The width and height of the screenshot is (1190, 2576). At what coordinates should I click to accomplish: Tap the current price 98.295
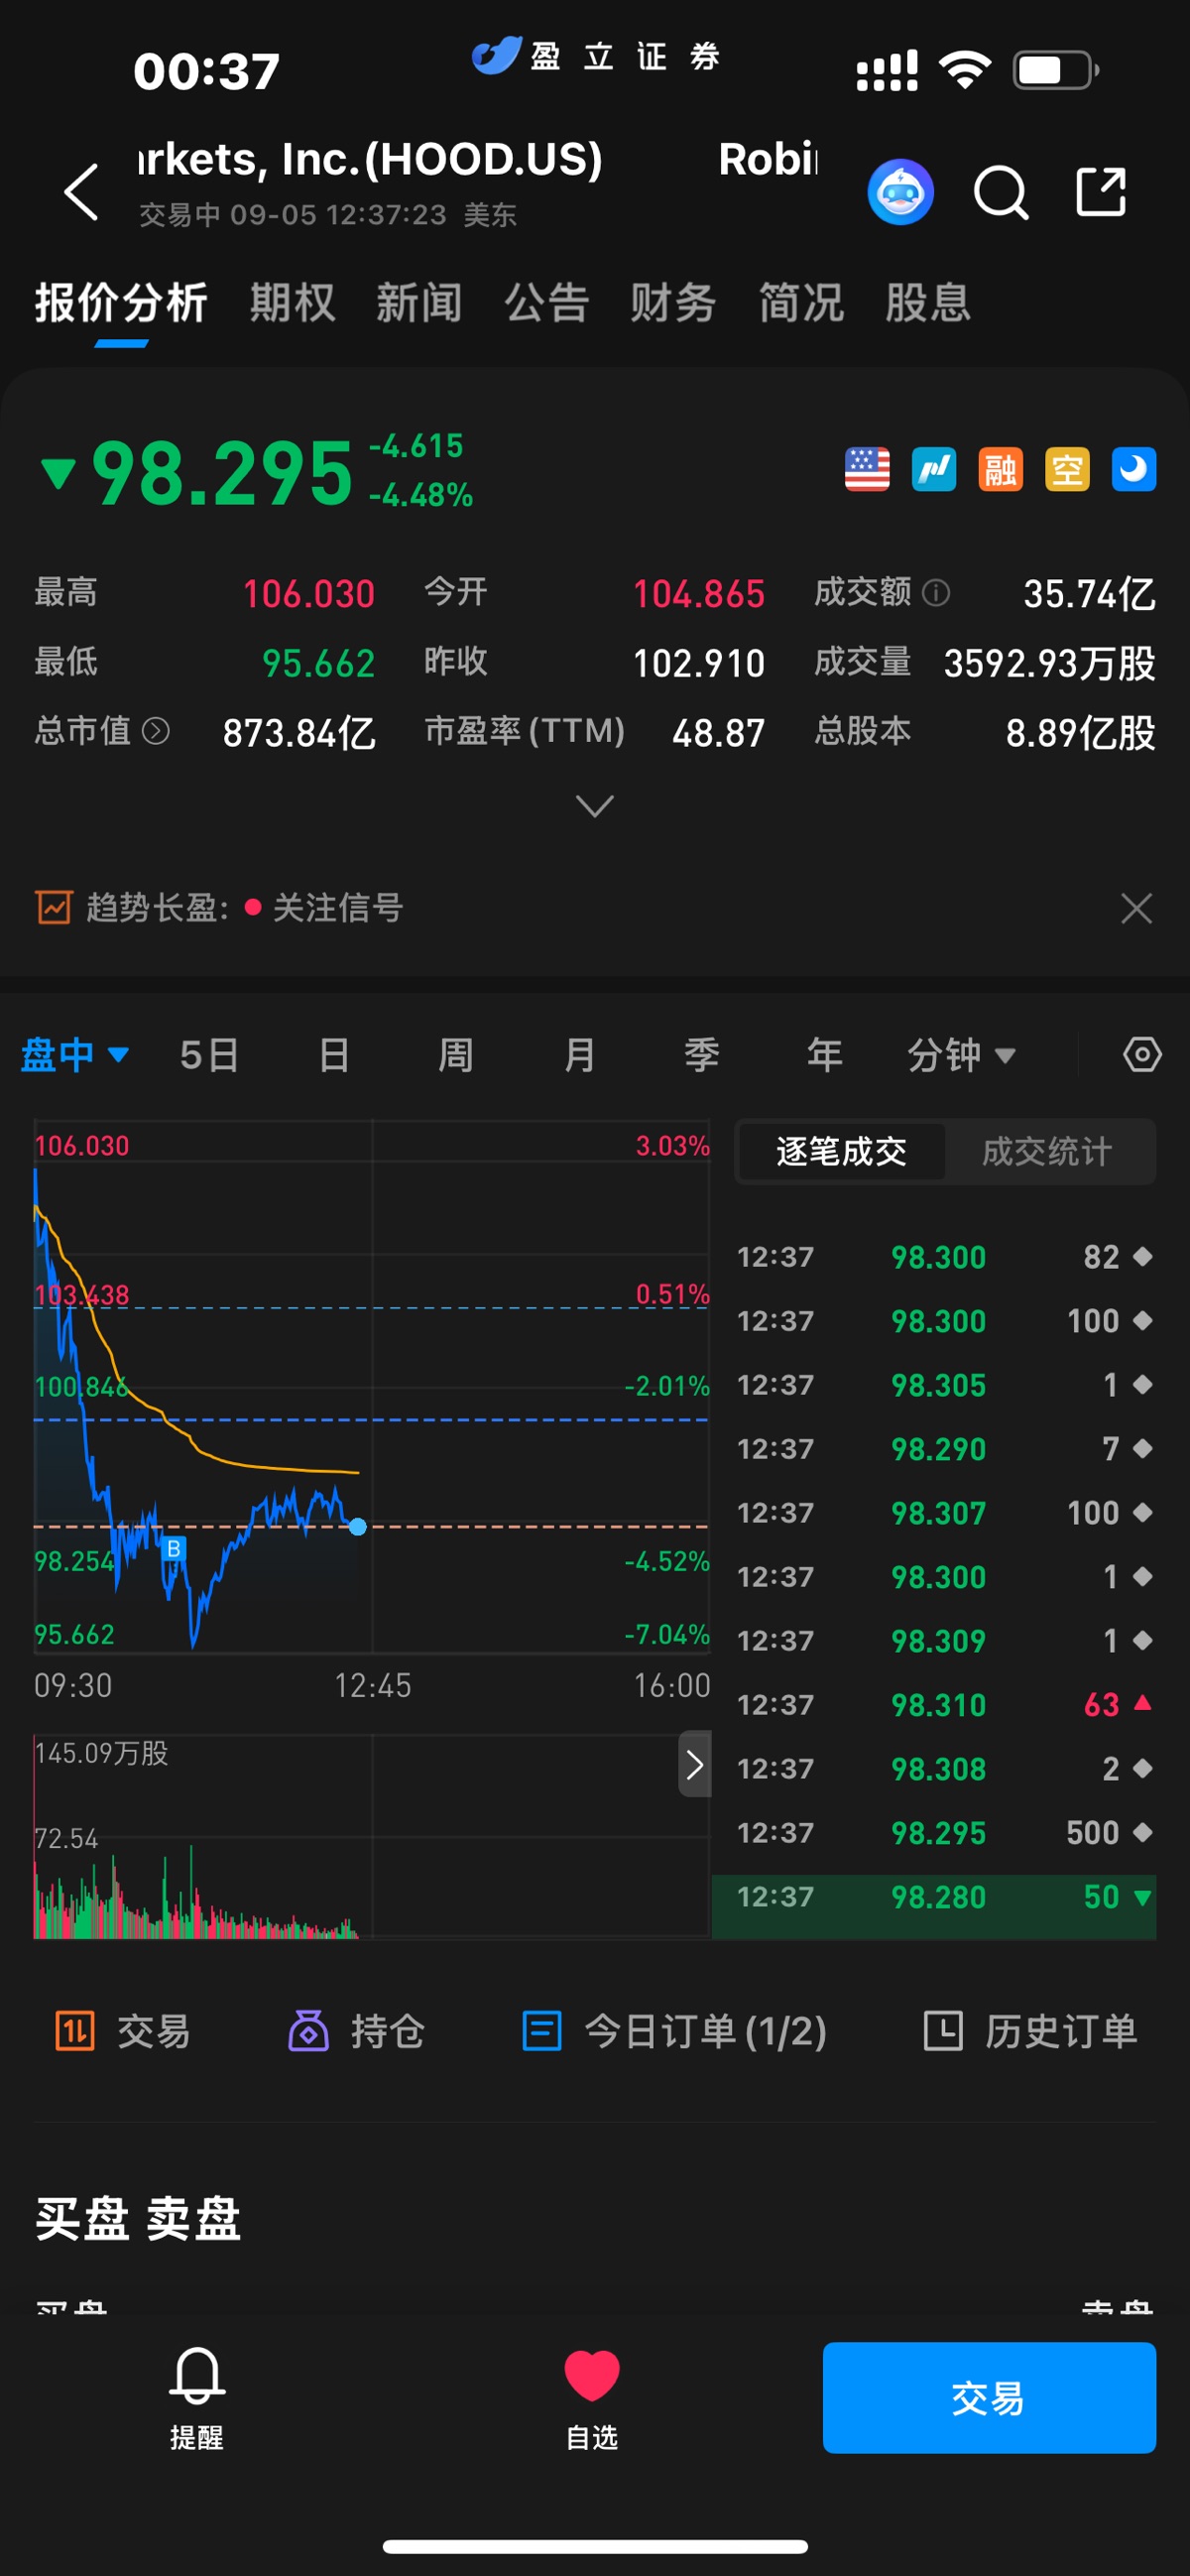222,473
